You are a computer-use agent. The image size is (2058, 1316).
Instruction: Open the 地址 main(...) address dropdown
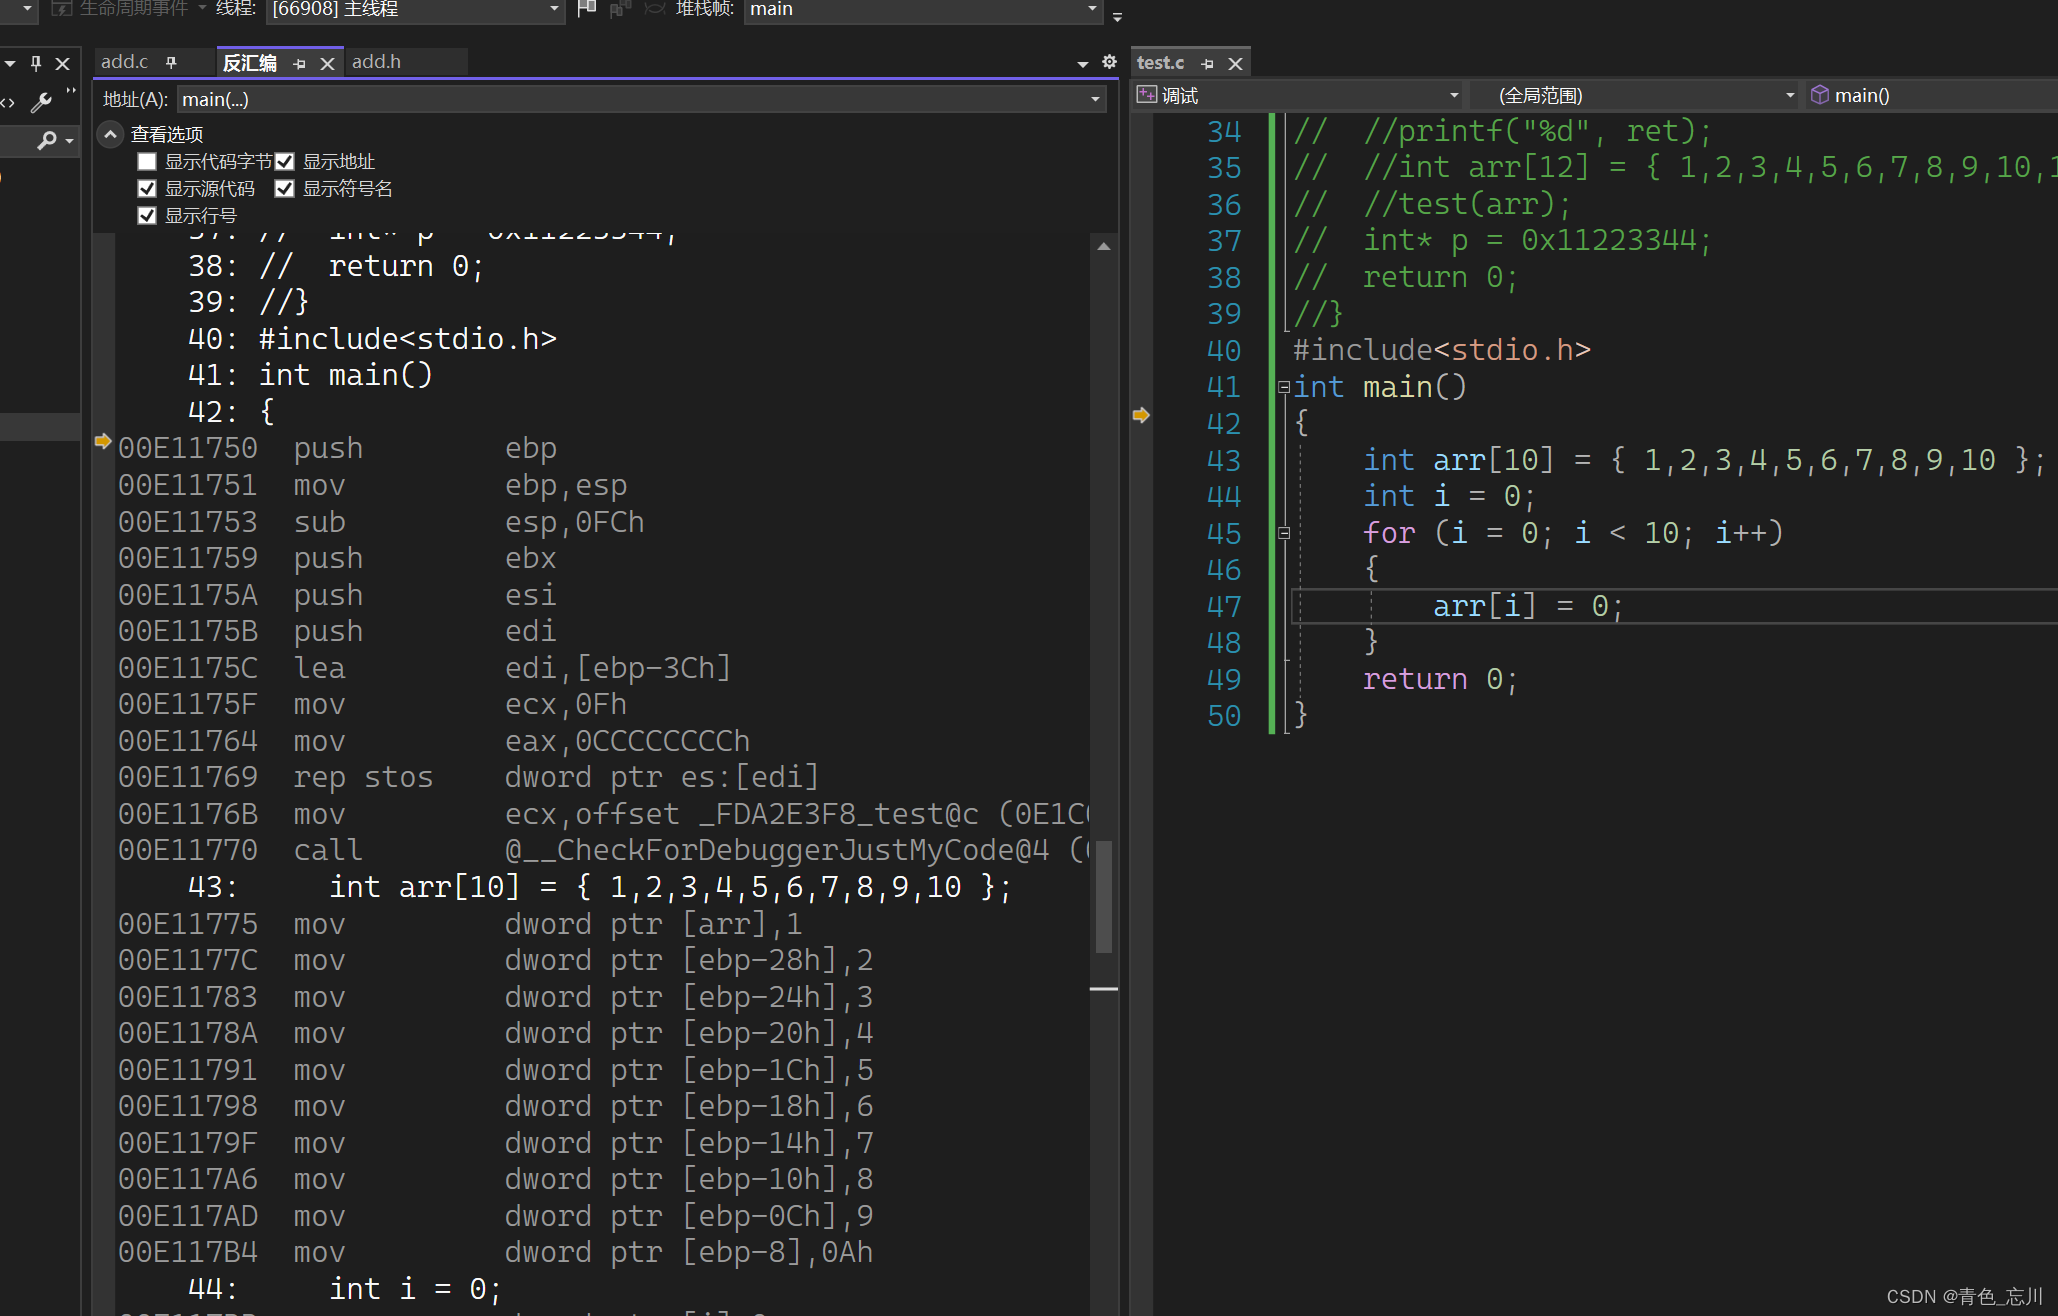point(1095,99)
